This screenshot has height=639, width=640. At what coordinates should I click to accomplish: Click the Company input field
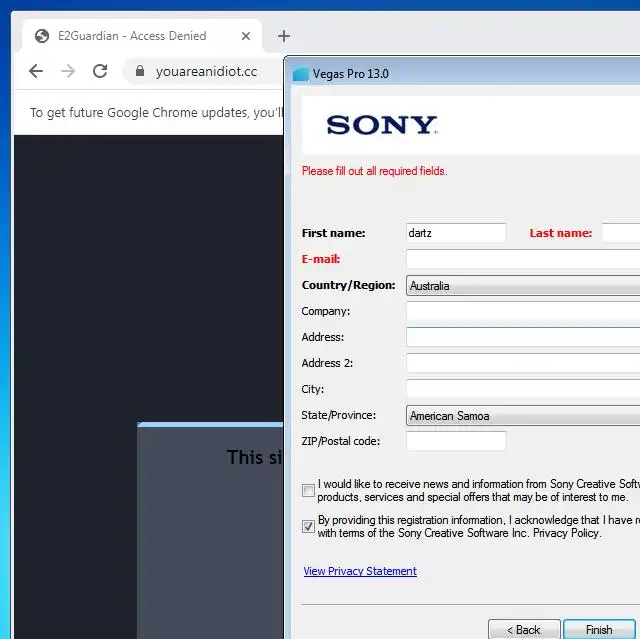pos(523,311)
